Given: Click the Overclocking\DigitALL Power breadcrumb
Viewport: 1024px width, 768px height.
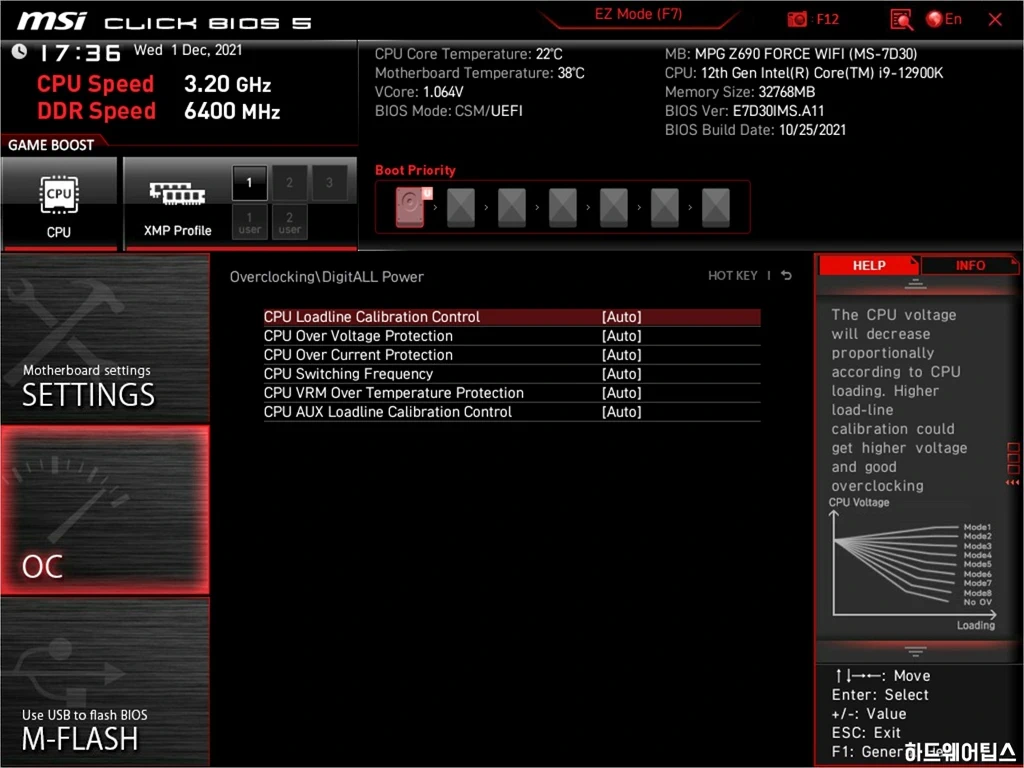Looking at the screenshot, I should pyautogui.click(x=327, y=276).
